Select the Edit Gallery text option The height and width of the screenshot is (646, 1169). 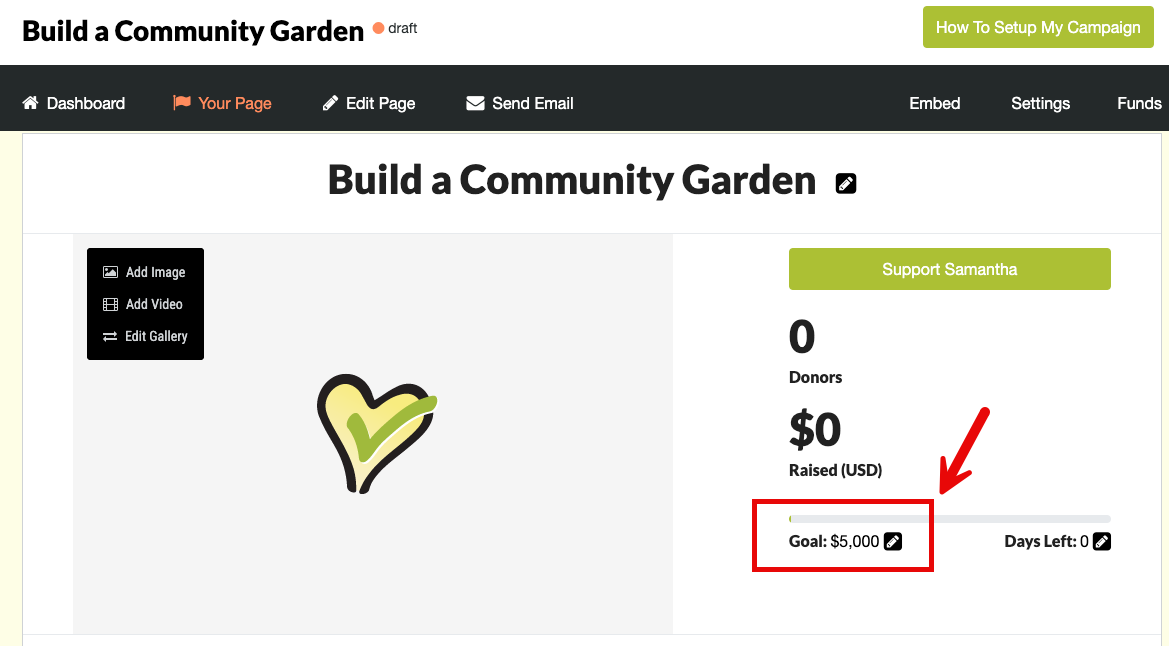point(156,336)
